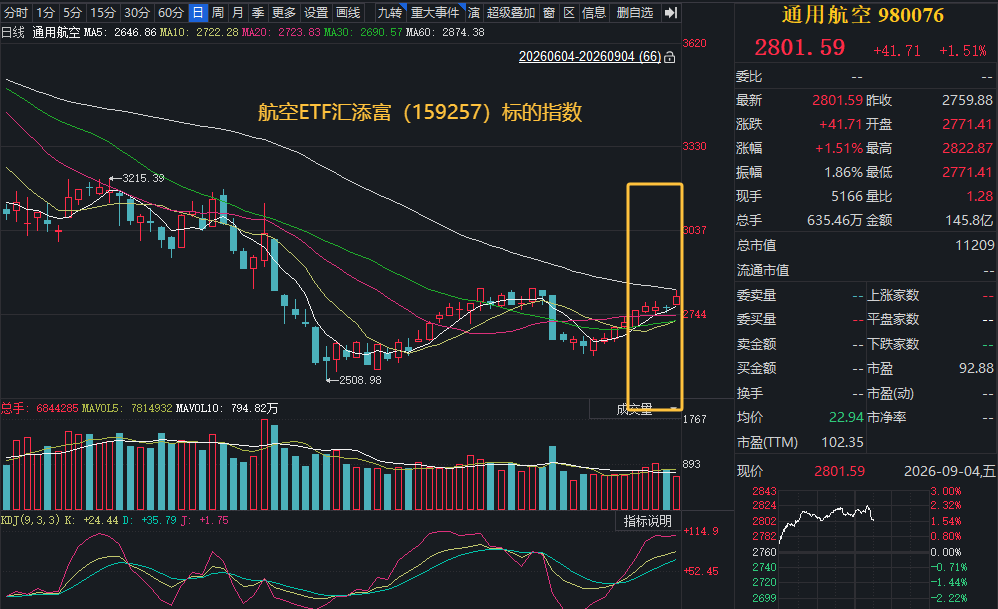Open 超级叠加 overlay comparison
The width and height of the screenshot is (998, 609).
point(511,13)
